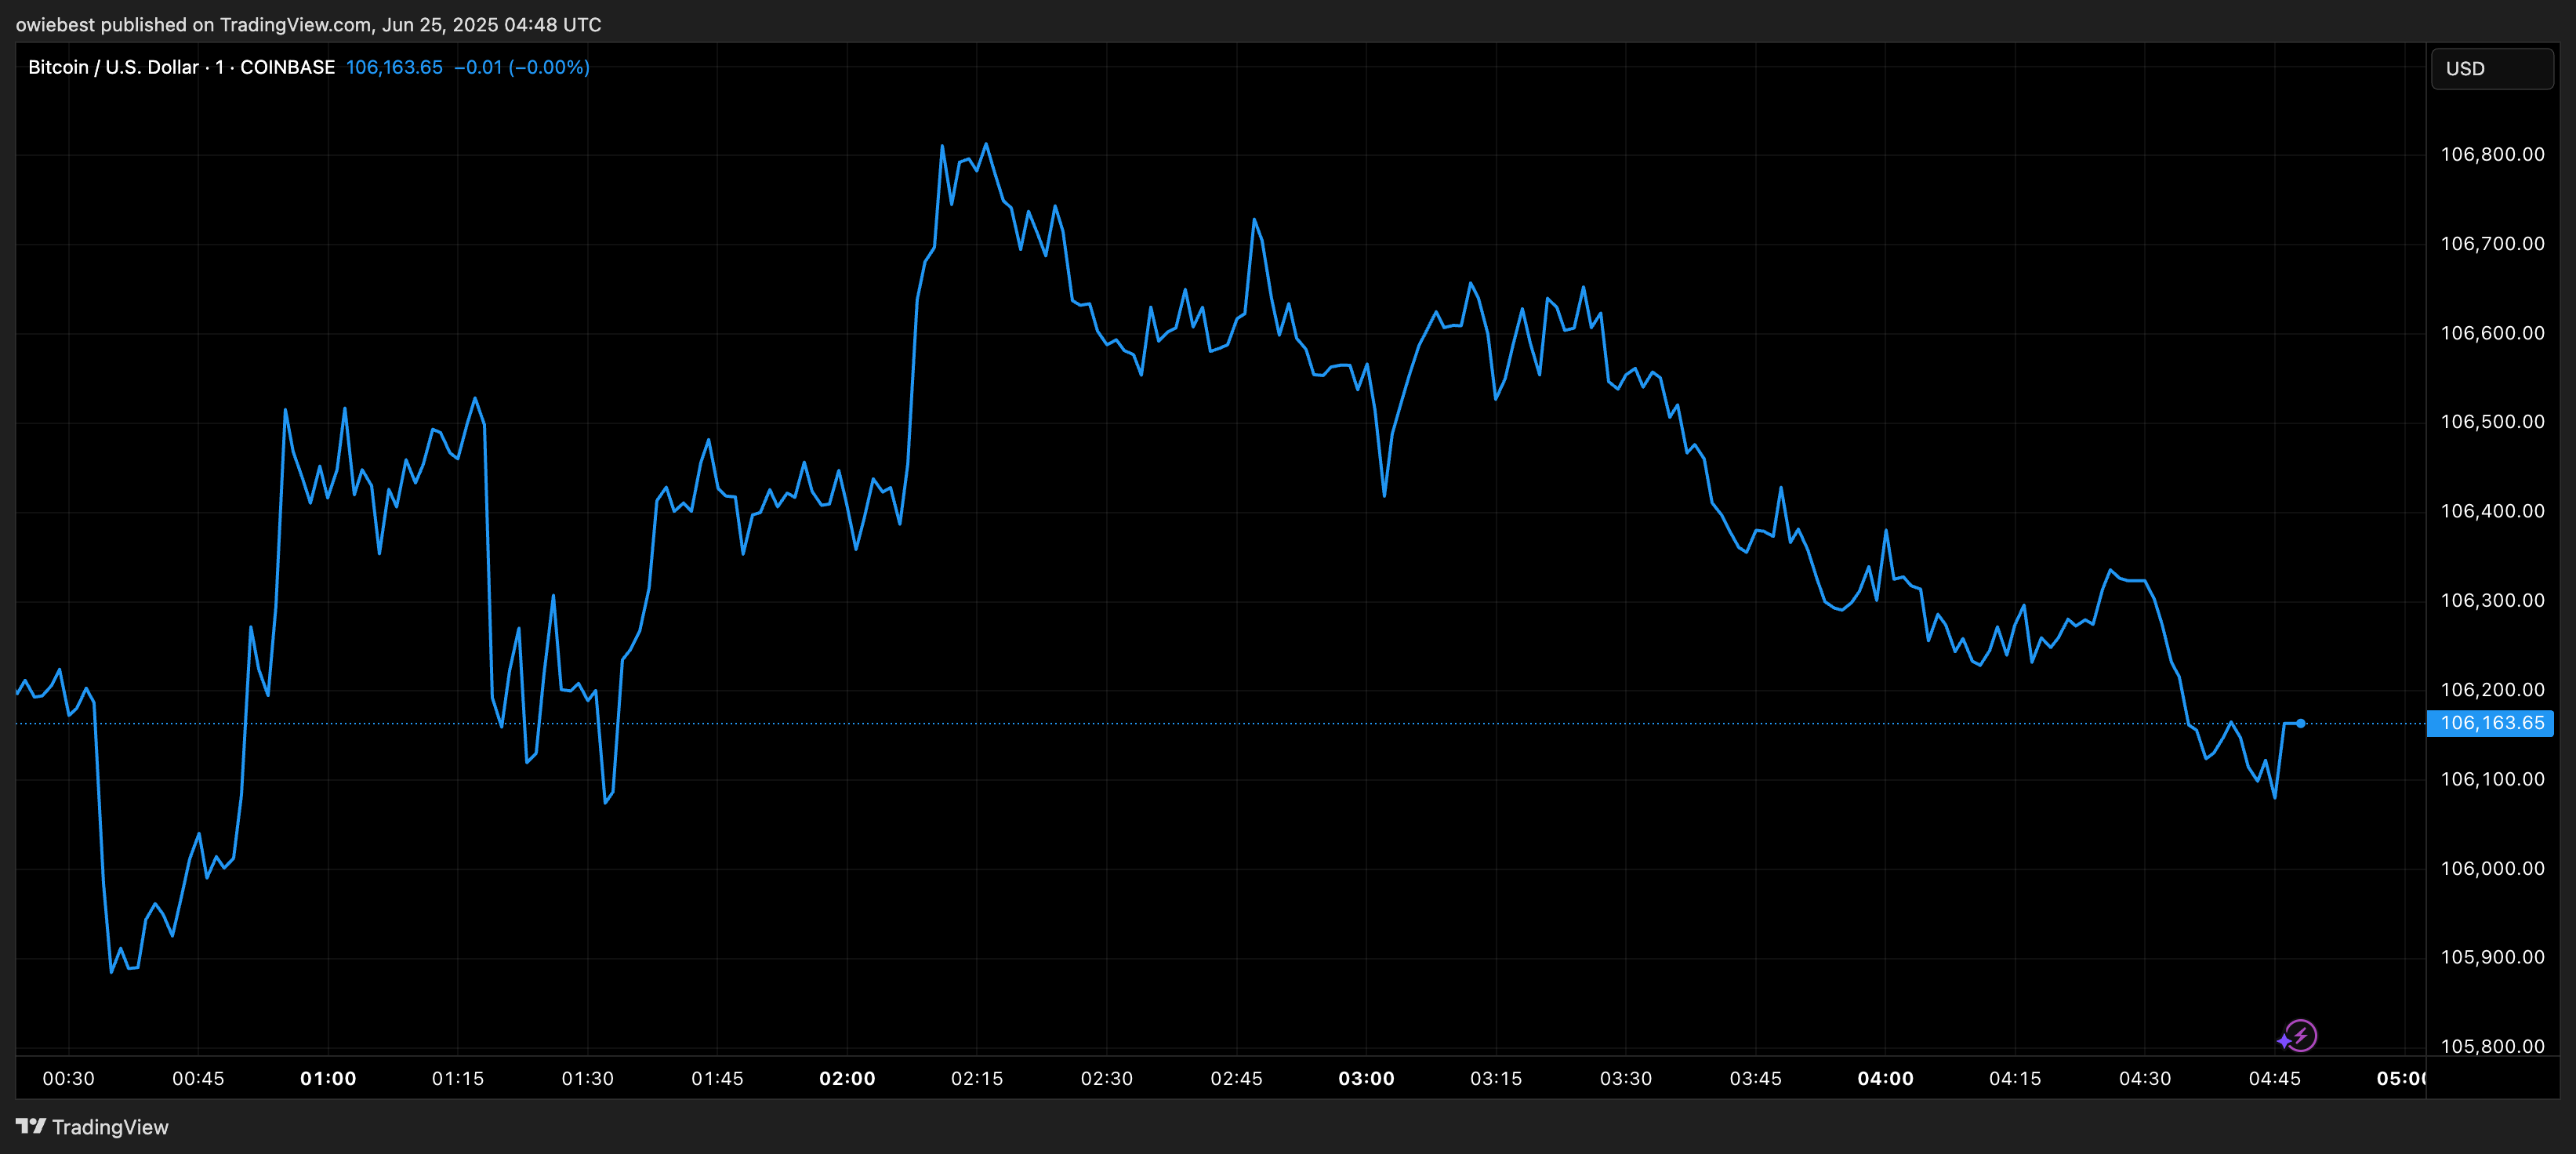Click the blue last-price dot on chart
The width and height of the screenshot is (2576, 1154).
[x=2301, y=723]
